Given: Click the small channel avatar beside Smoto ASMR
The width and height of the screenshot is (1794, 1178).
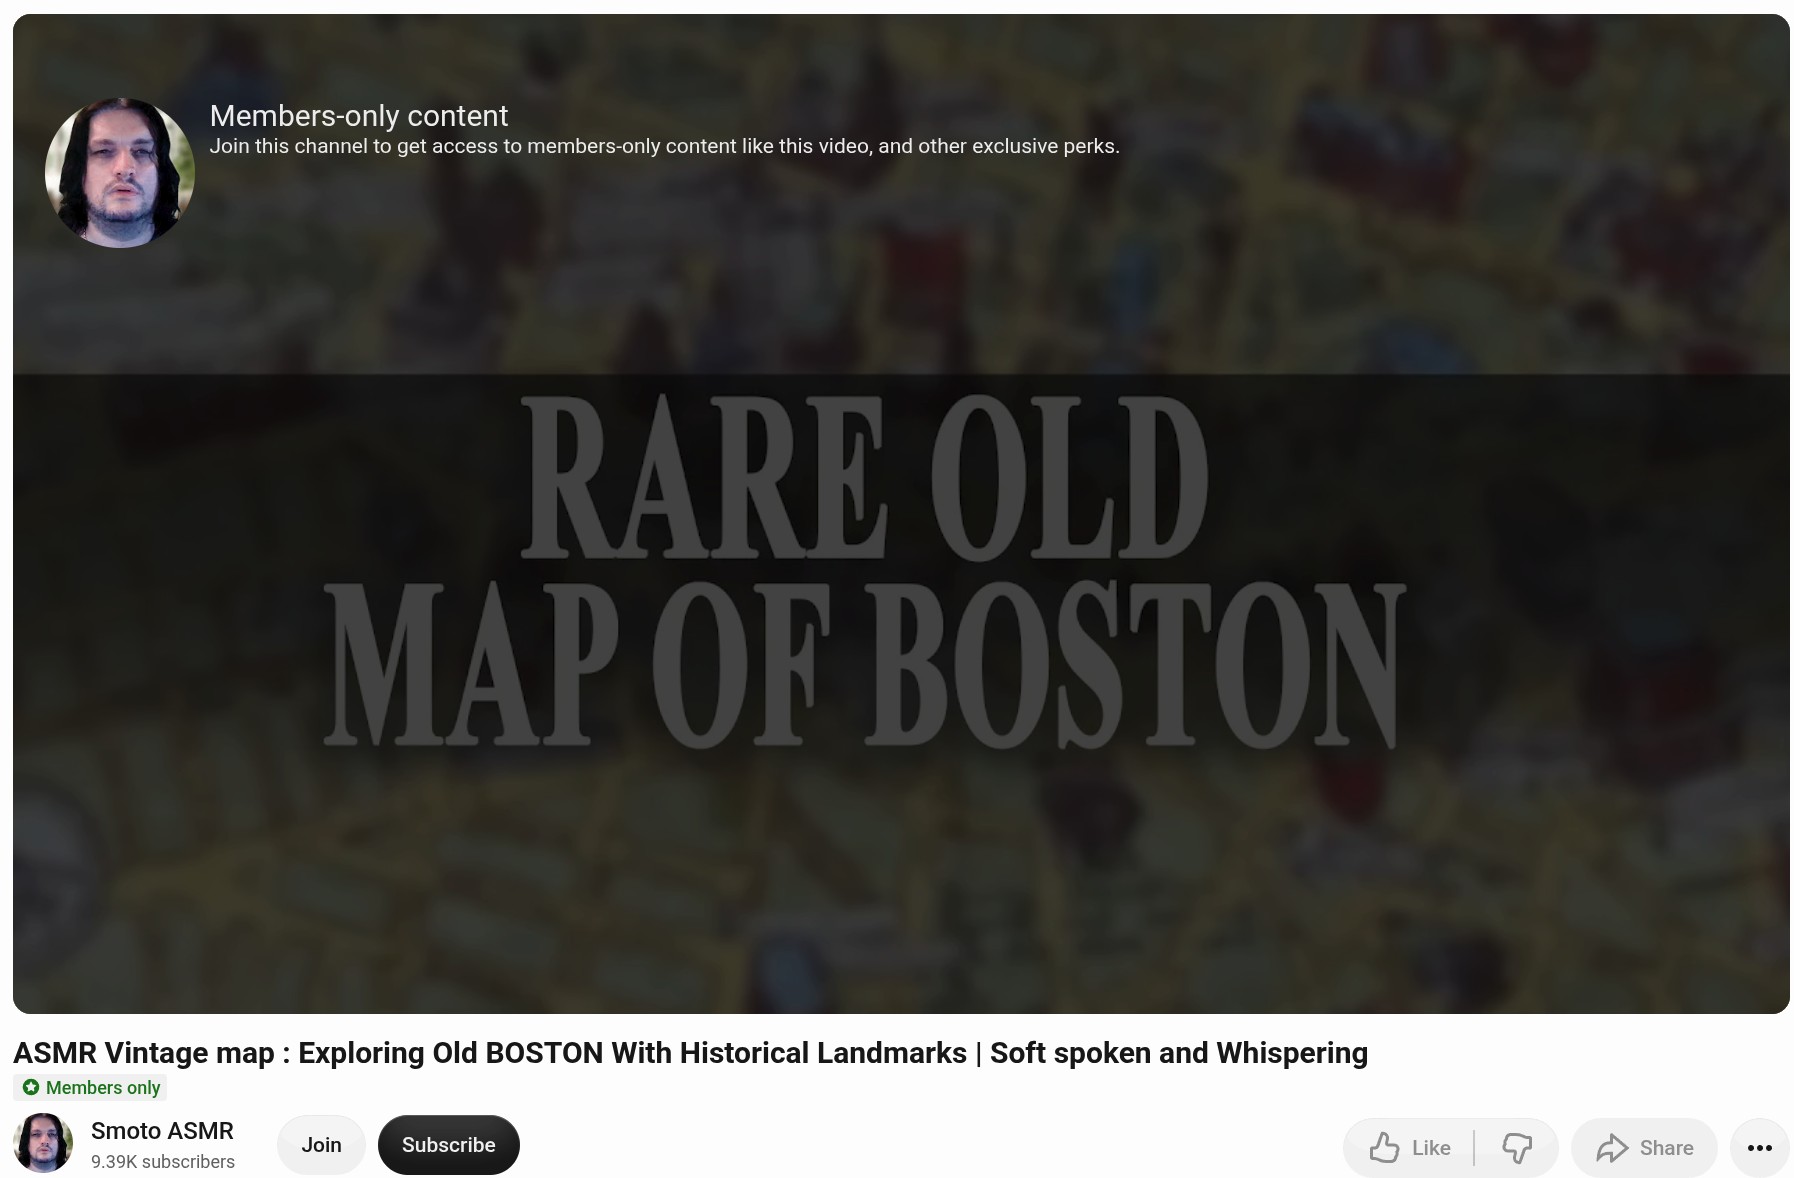Looking at the screenshot, I should point(43,1142).
